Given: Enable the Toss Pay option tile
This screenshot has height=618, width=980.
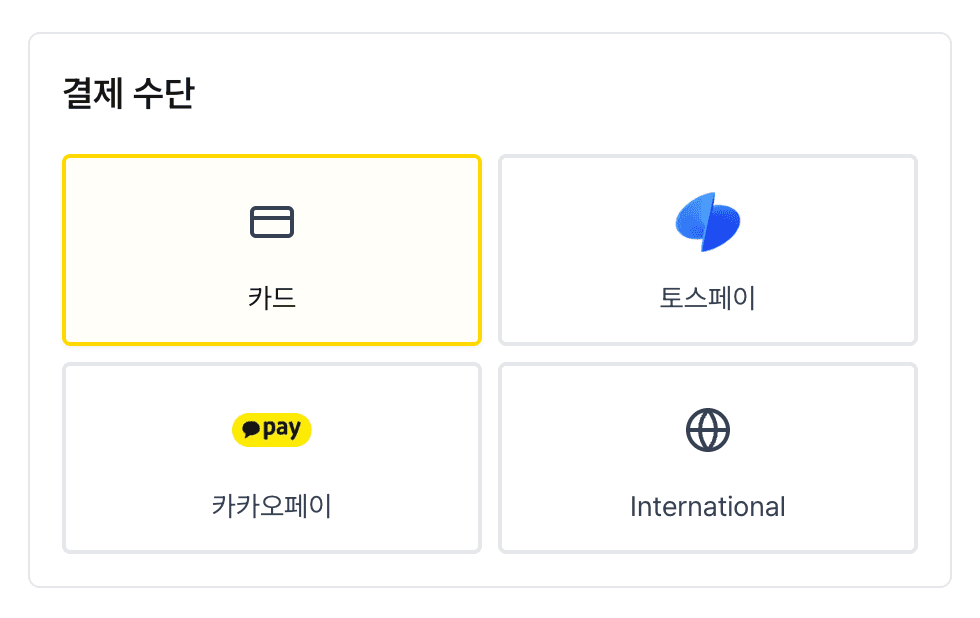Looking at the screenshot, I should pos(709,250).
